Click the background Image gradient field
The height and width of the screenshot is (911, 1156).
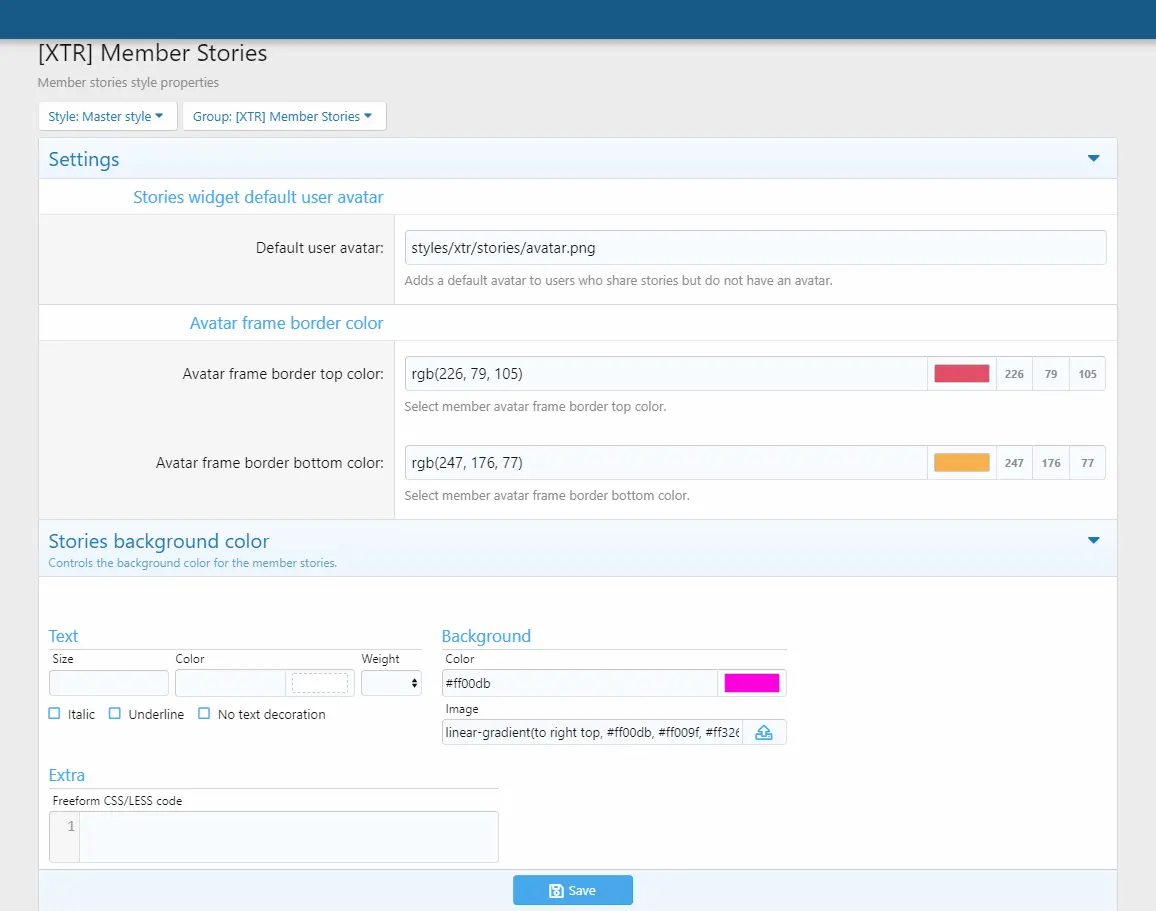(x=592, y=732)
